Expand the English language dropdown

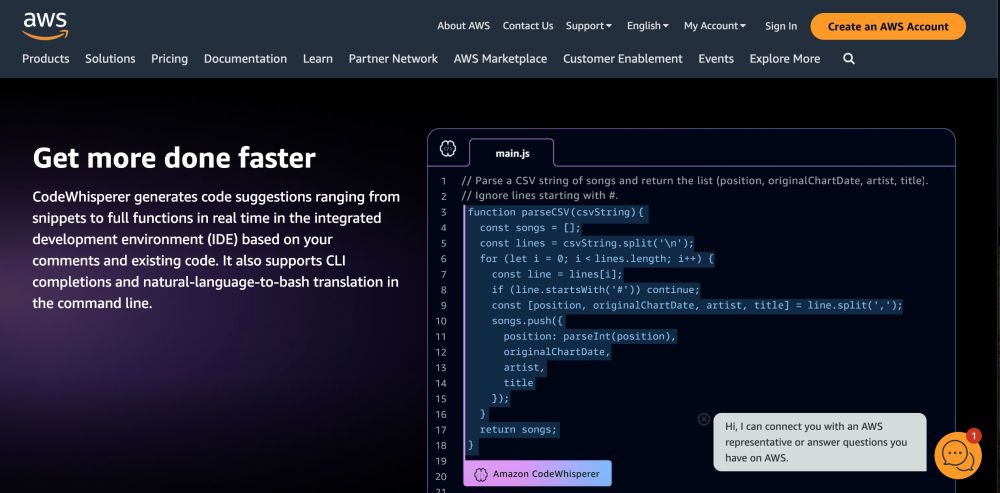click(x=647, y=26)
